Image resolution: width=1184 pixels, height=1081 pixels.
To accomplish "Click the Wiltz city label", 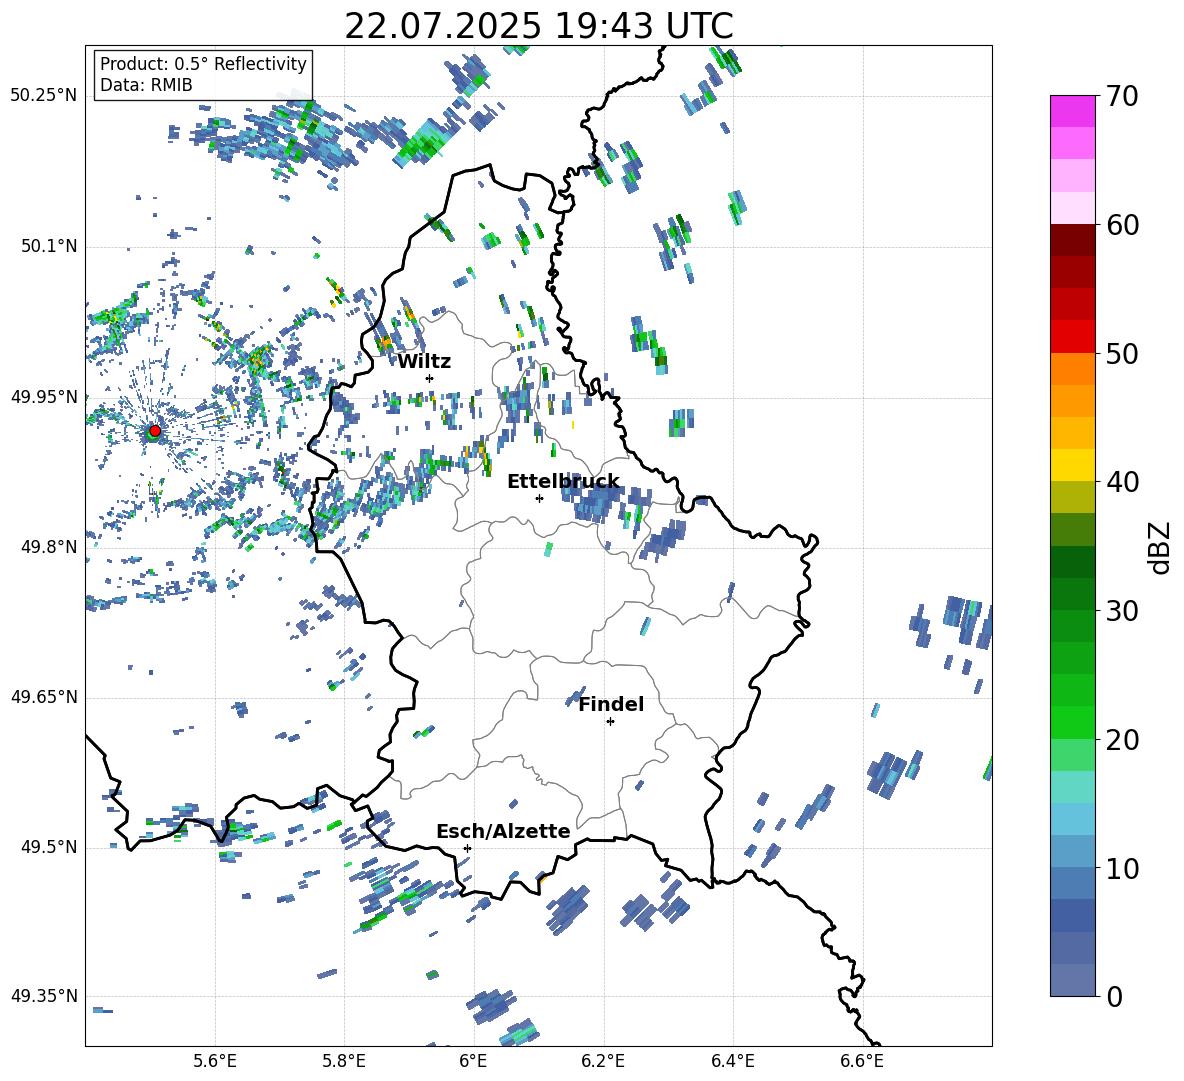I will point(424,362).
